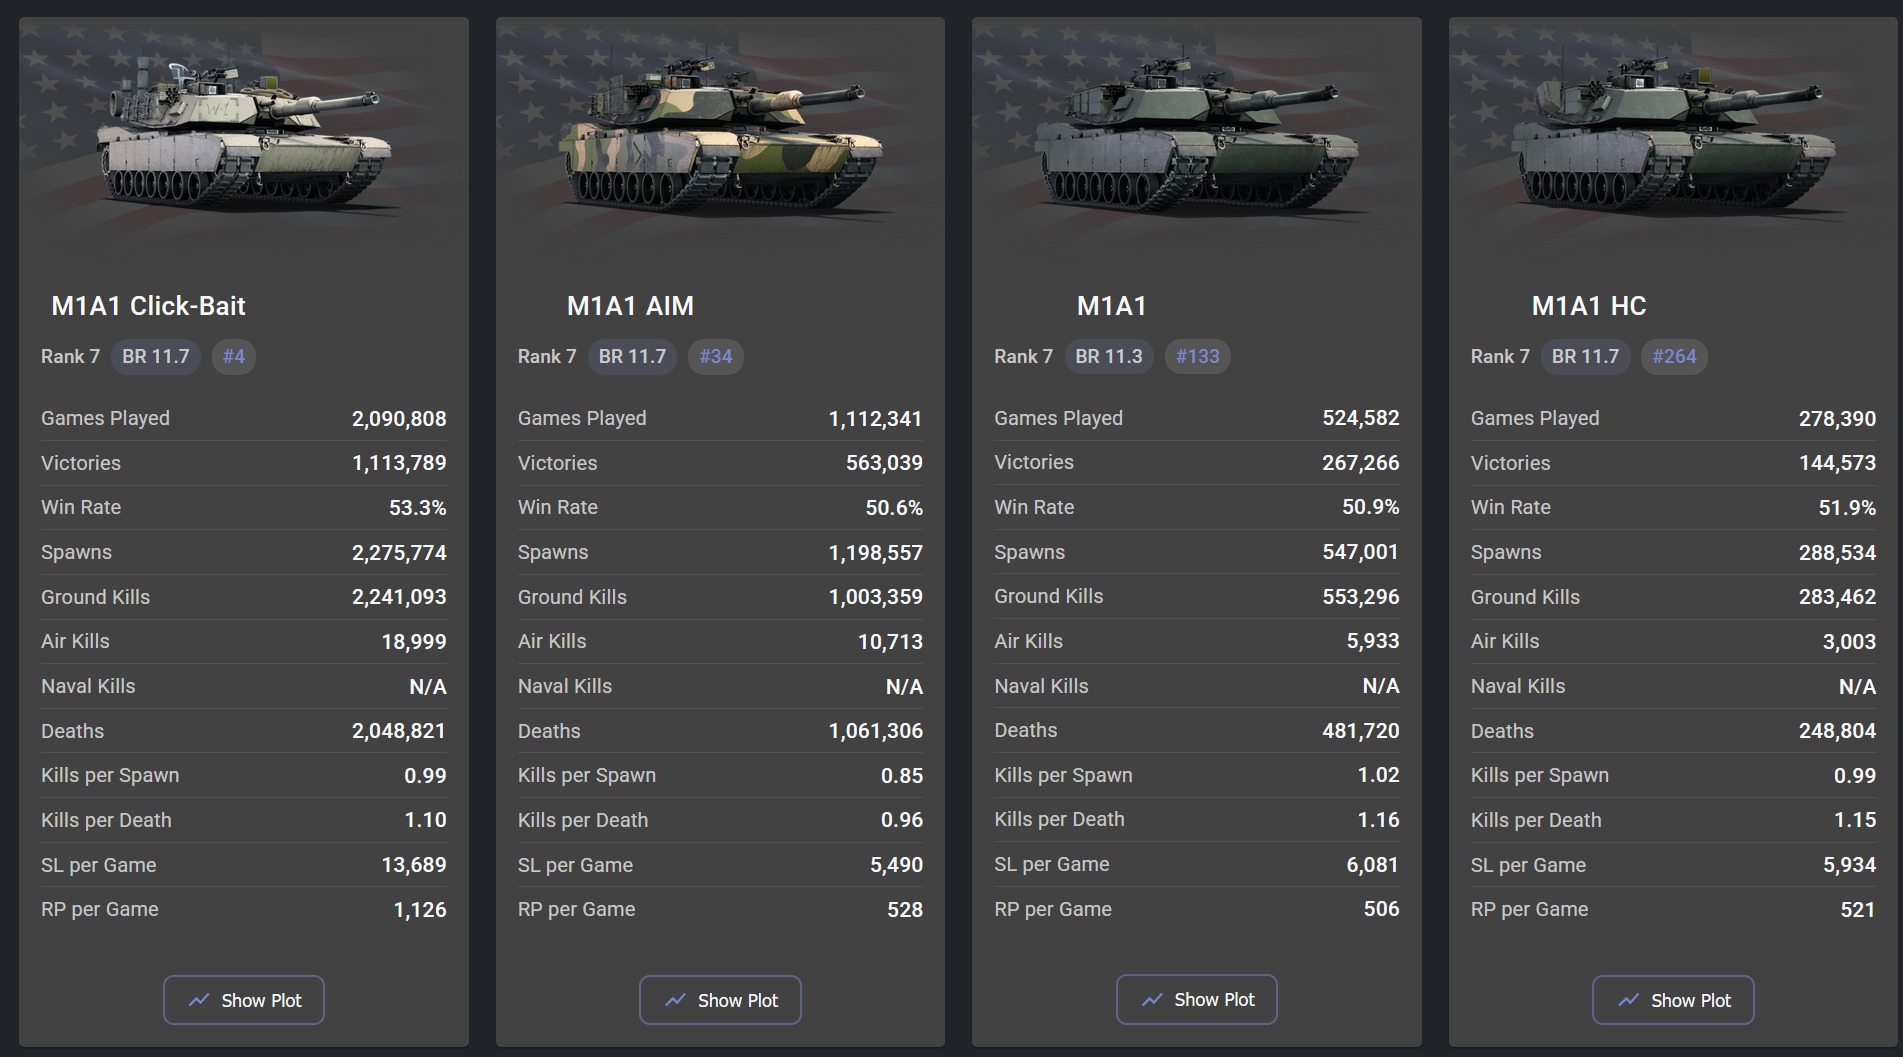Open the M1A1 Click-Bait tank image
This screenshot has width=1903, height=1057.
pyautogui.click(x=244, y=135)
